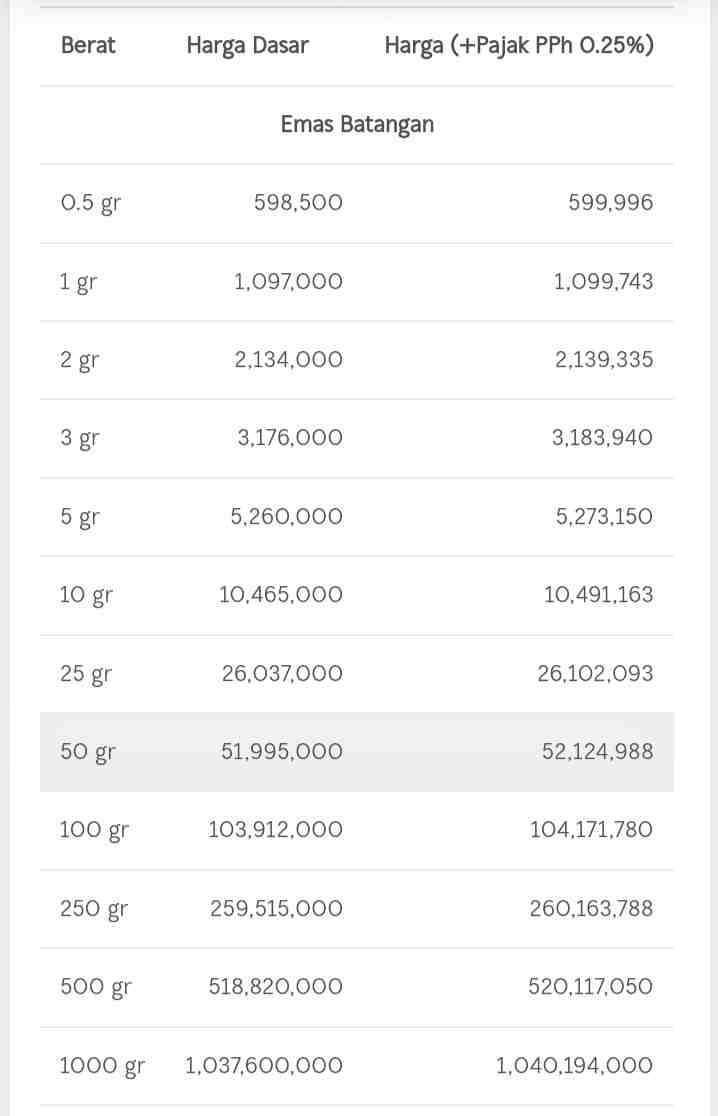Select the 10 gr row

pos(357,596)
